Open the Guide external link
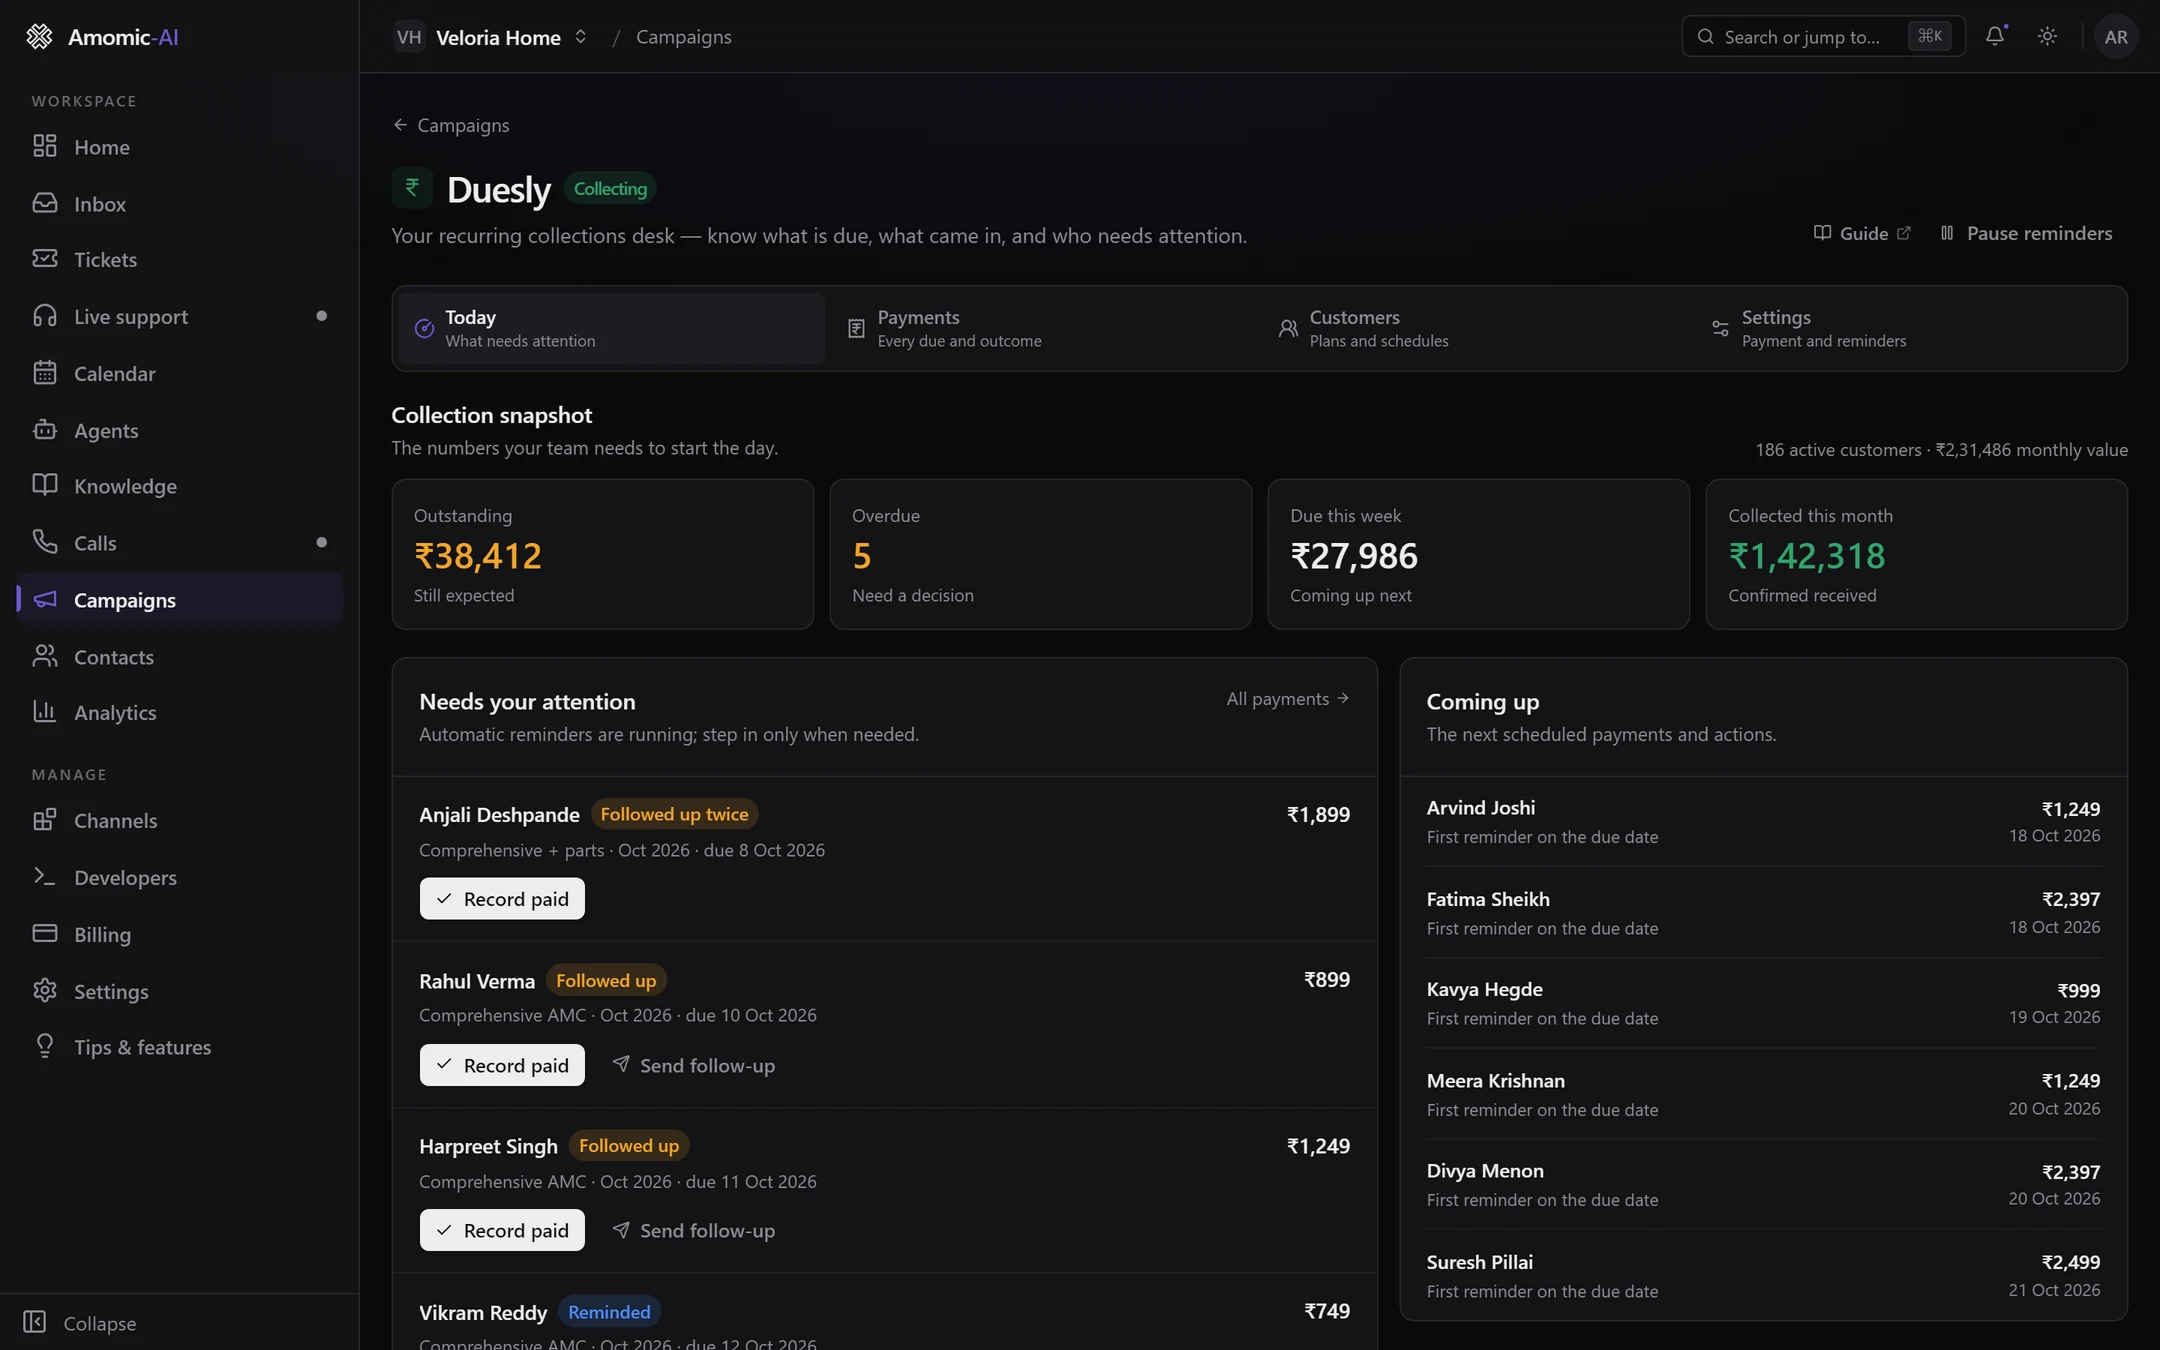Screen dimensions: 2160x1350 pyautogui.click(x=1861, y=233)
